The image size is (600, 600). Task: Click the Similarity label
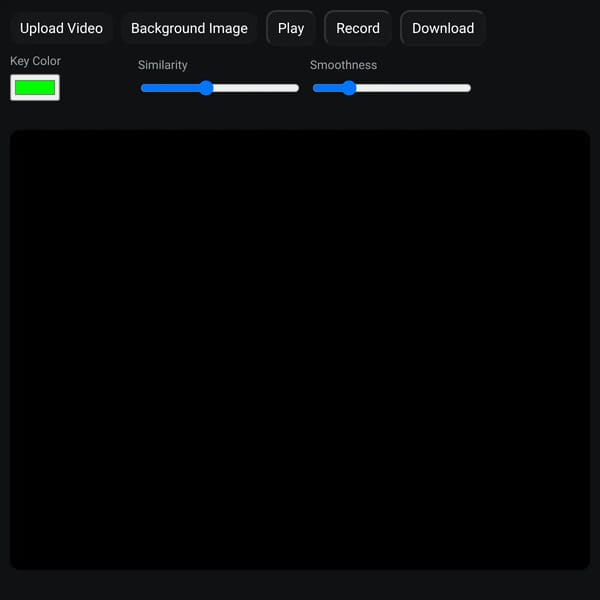click(x=163, y=65)
